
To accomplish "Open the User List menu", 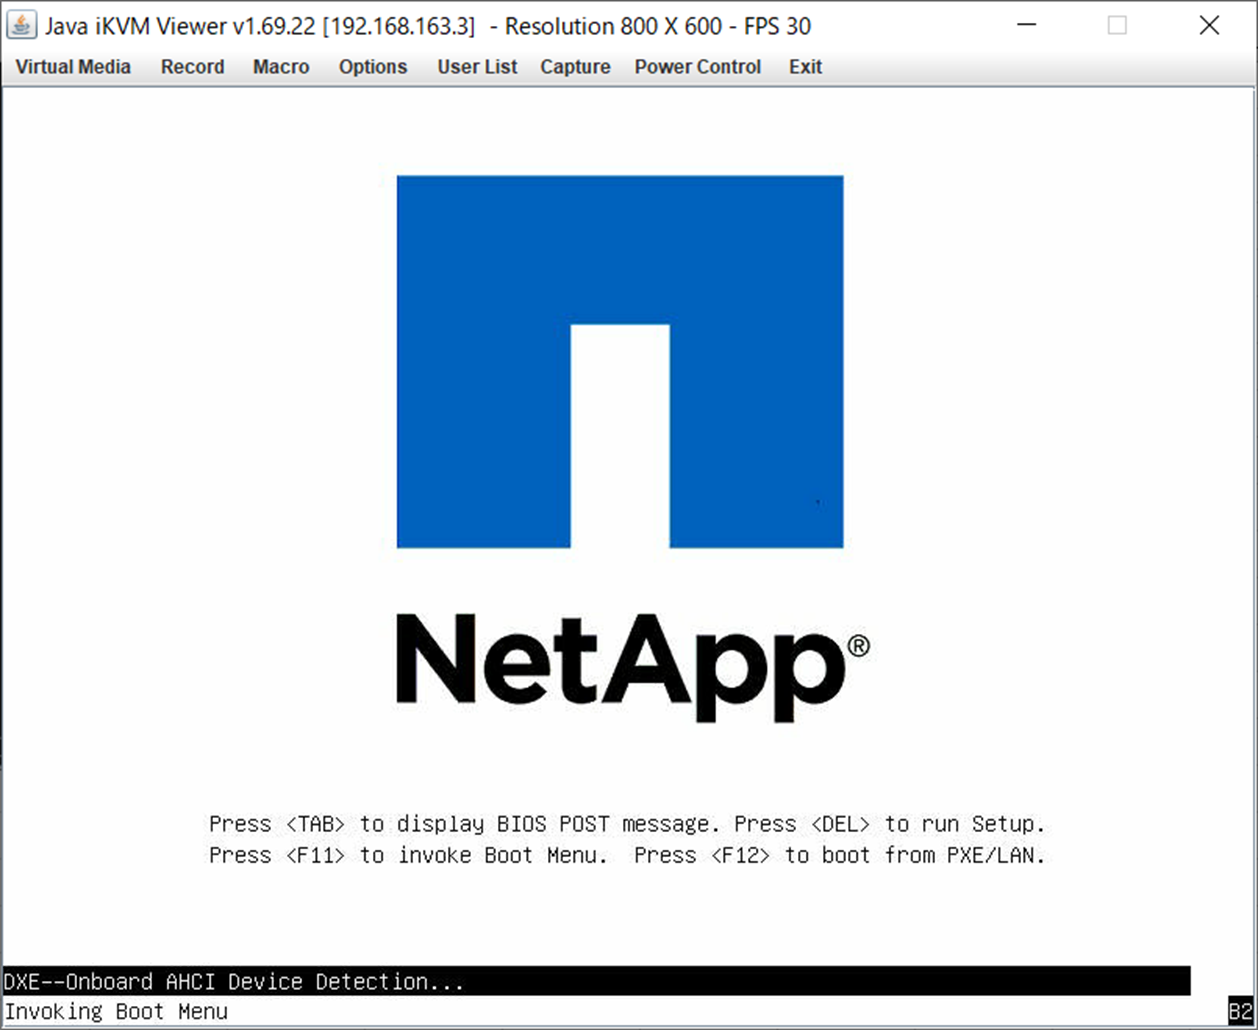I will coord(477,67).
